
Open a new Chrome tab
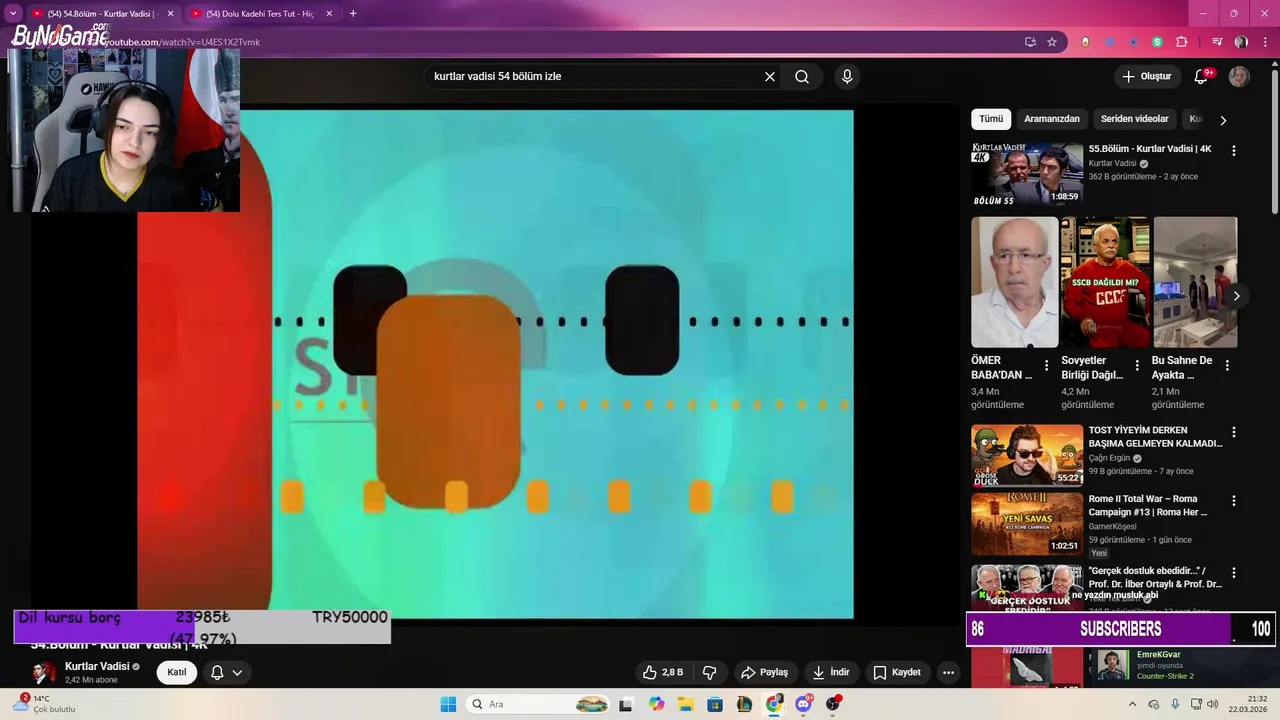[x=353, y=13]
